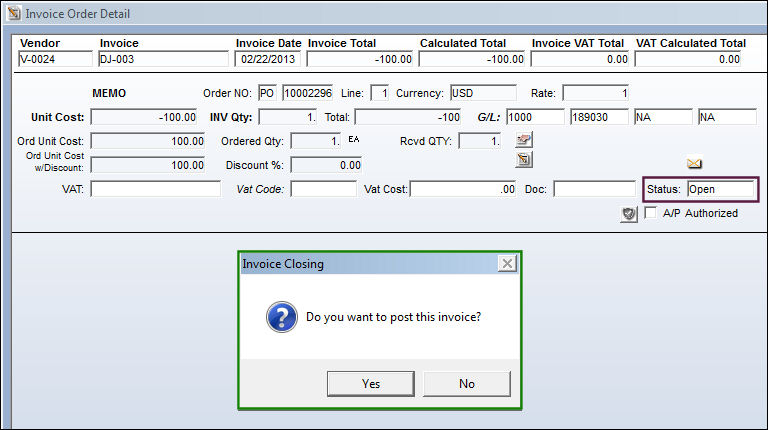Click the Discount % field
This screenshot has height=430, width=768.
(326, 165)
